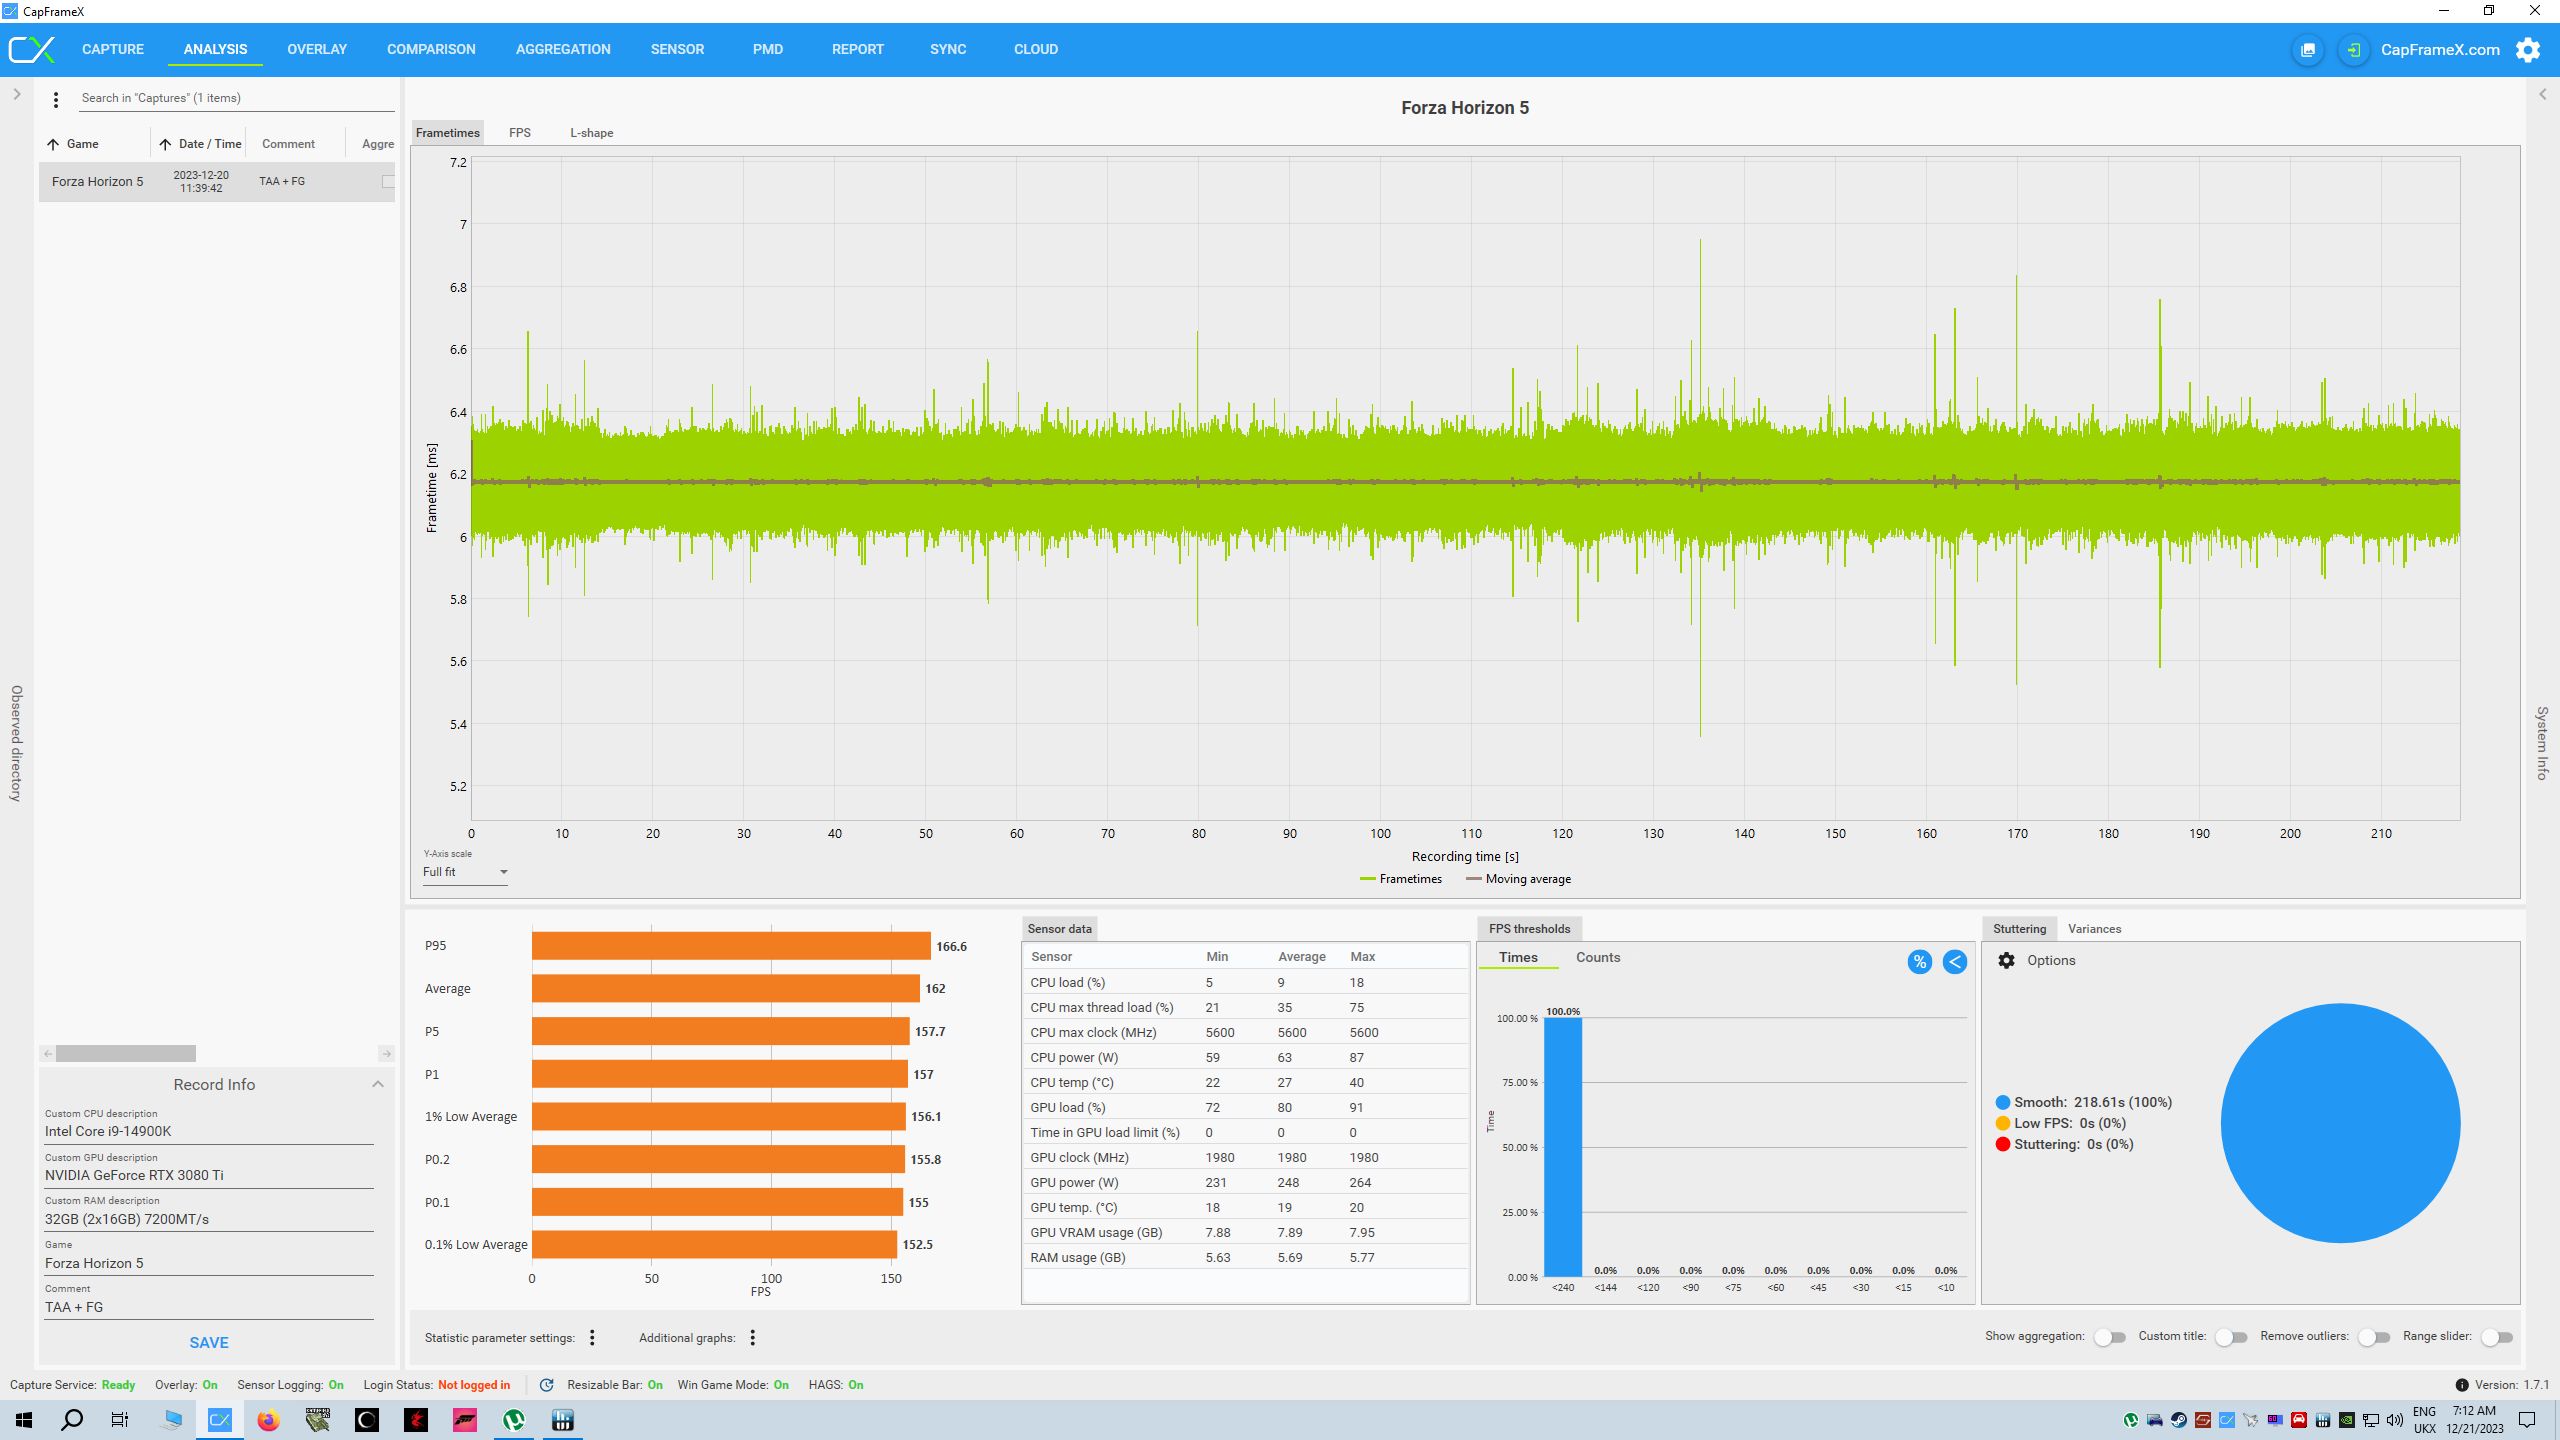Open the Windows Start menu
The height and width of the screenshot is (1440, 2560).
24,1420
